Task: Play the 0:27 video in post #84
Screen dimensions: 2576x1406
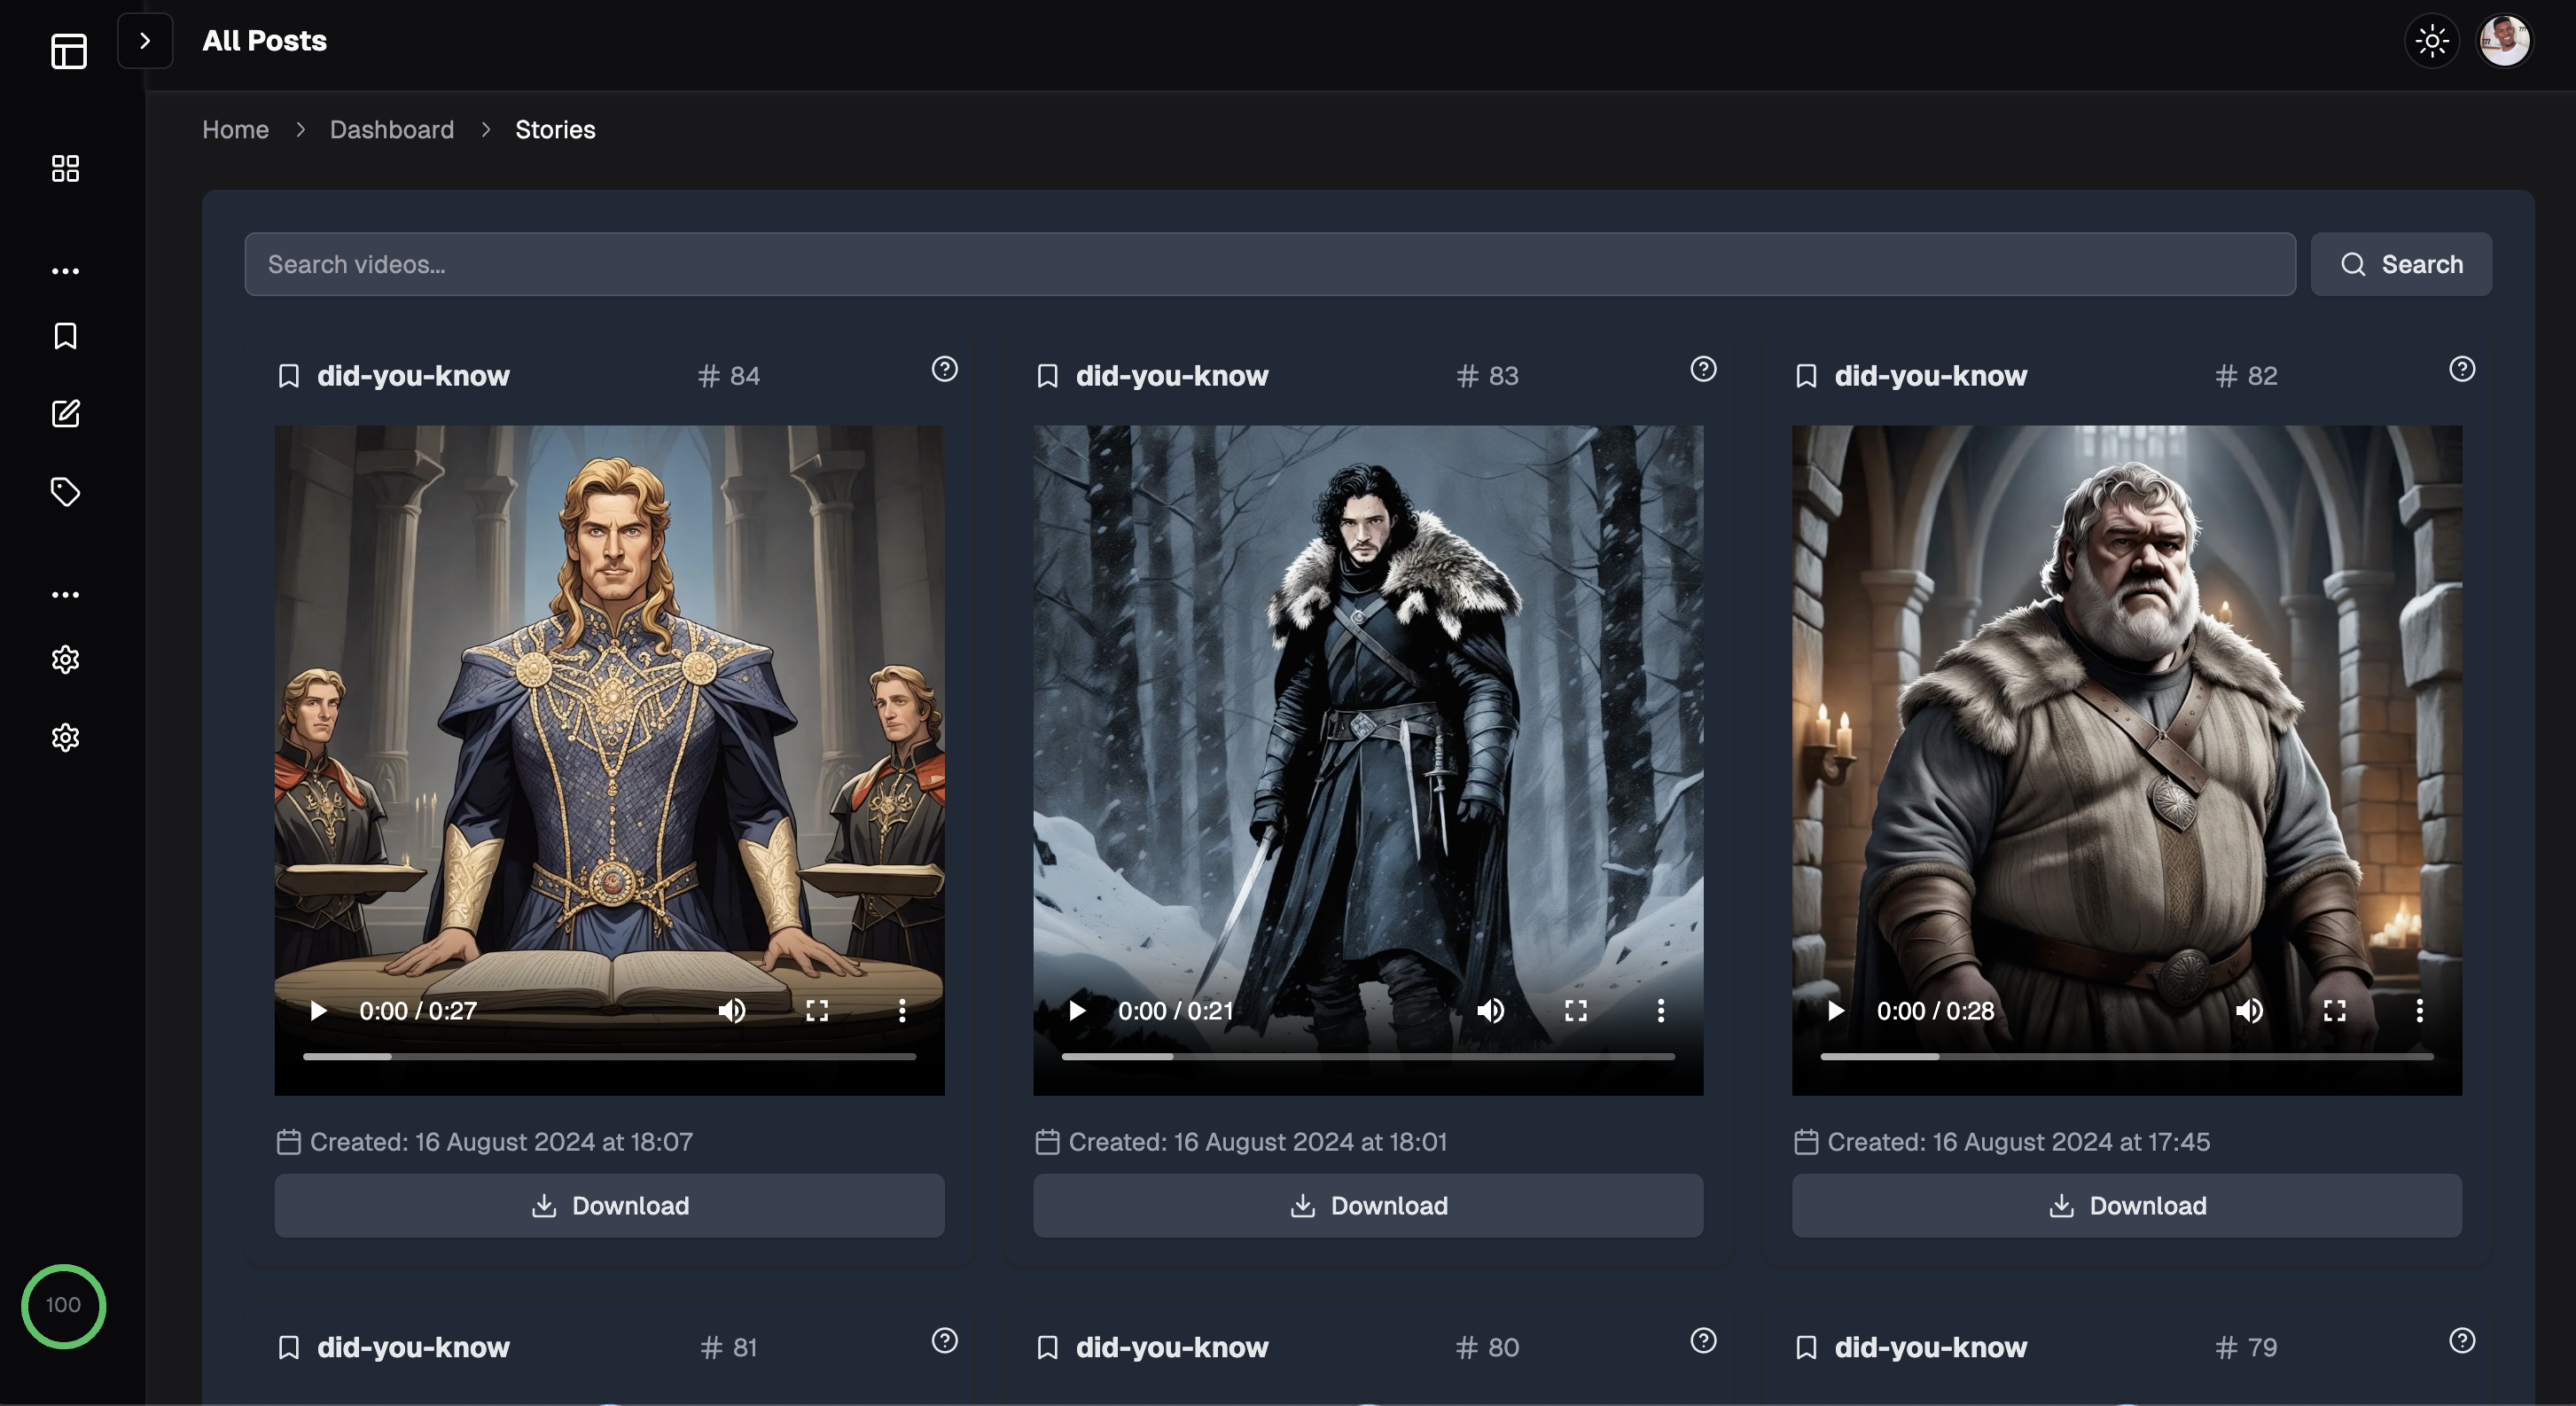Action: click(x=318, y=1011)
